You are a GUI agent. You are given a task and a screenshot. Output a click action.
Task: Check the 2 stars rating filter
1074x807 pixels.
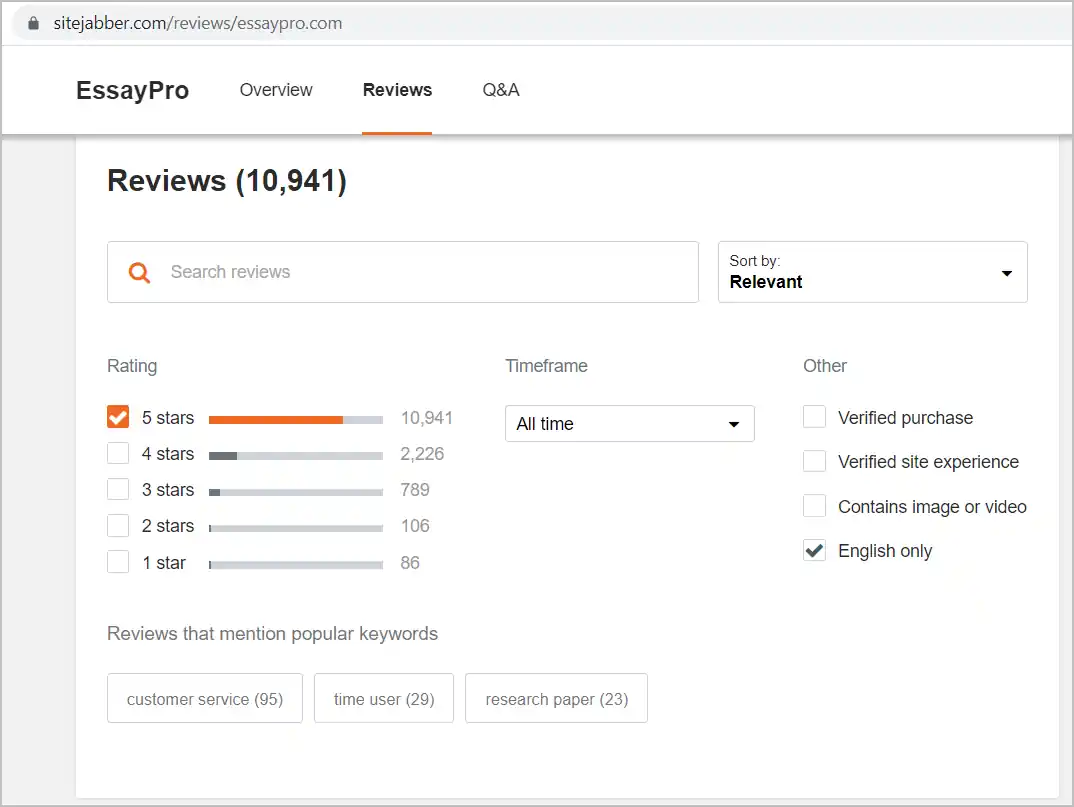coord(118,525)
